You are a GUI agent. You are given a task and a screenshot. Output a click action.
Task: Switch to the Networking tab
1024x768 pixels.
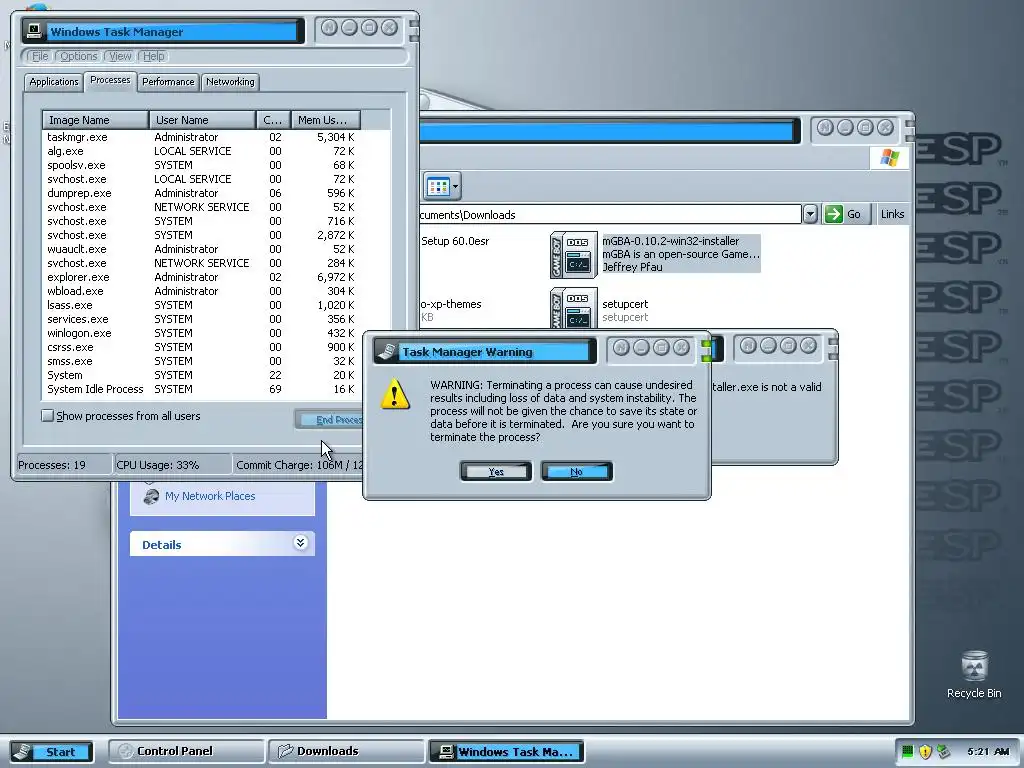pyautogui.click(x=230, y=82)
